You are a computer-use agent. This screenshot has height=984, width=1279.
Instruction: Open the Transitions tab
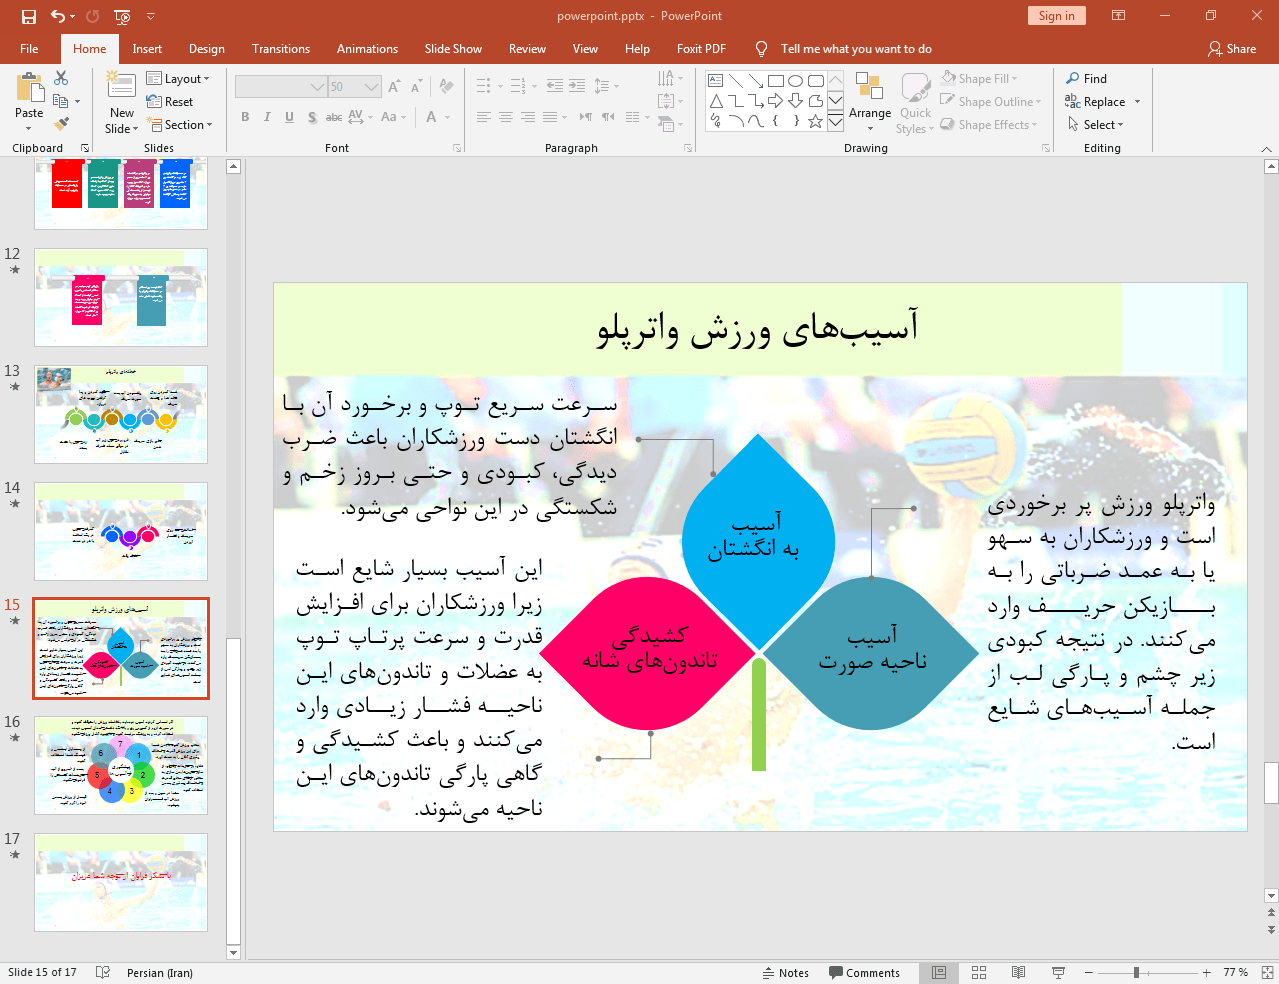(x=281, y=49)
